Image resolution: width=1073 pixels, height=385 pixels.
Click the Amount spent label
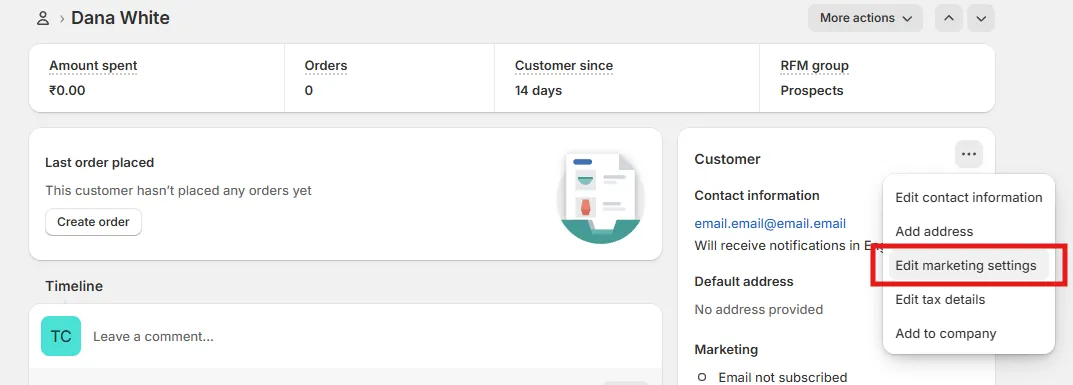(x=93, y=66)
